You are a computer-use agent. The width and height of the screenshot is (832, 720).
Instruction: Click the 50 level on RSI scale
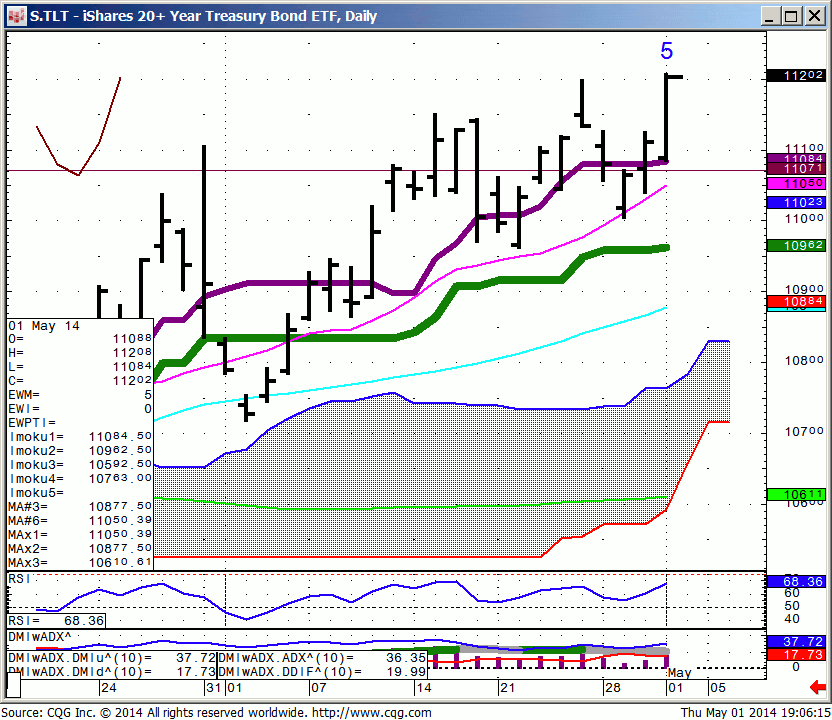tap(792, 605)
